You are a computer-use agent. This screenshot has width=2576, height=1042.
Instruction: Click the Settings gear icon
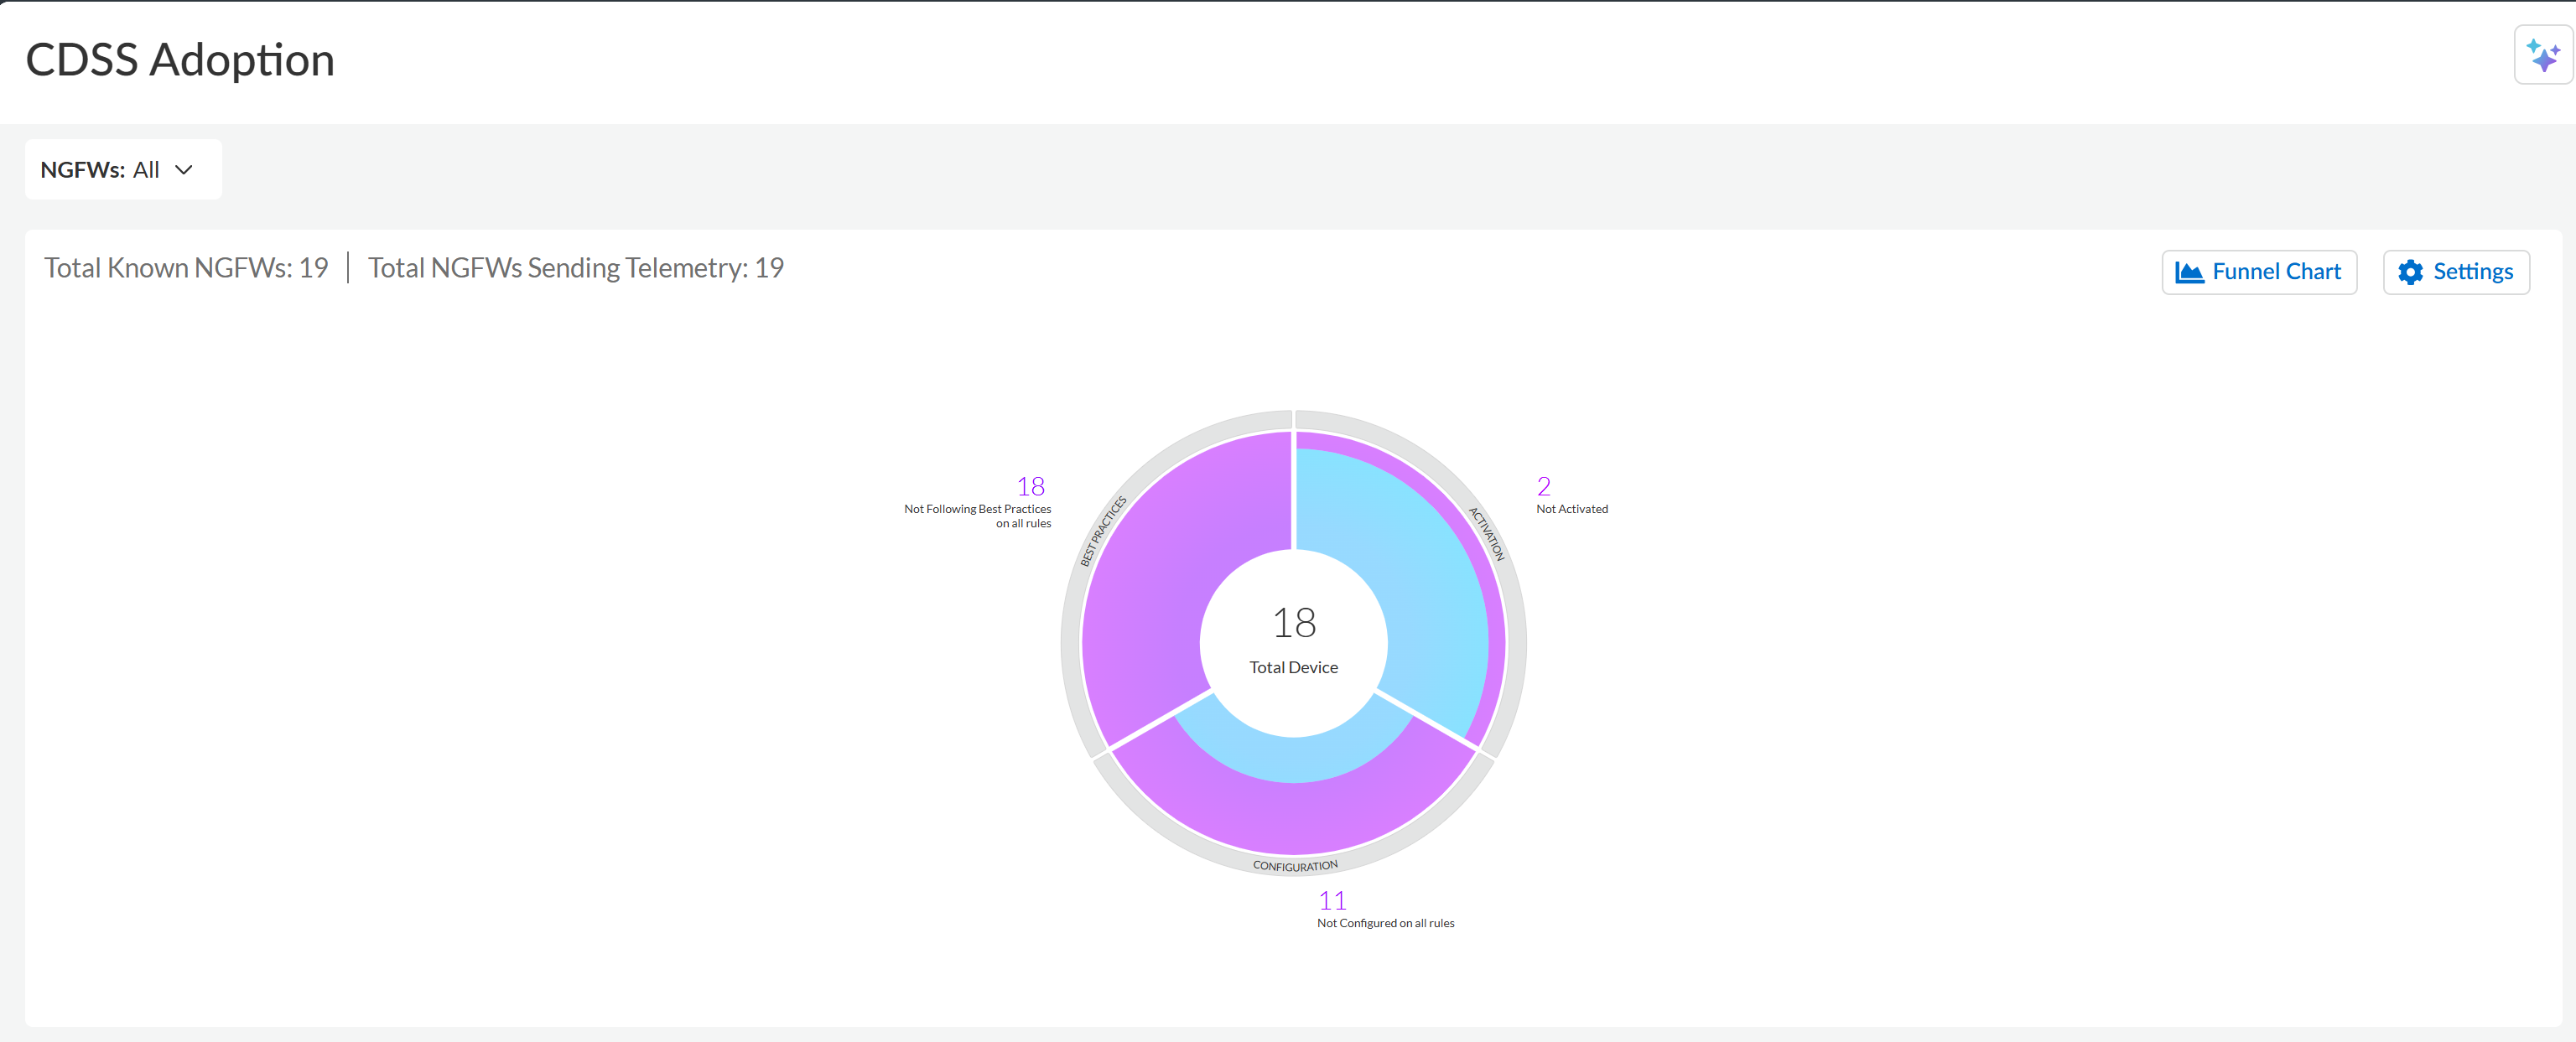point(2410,272)
